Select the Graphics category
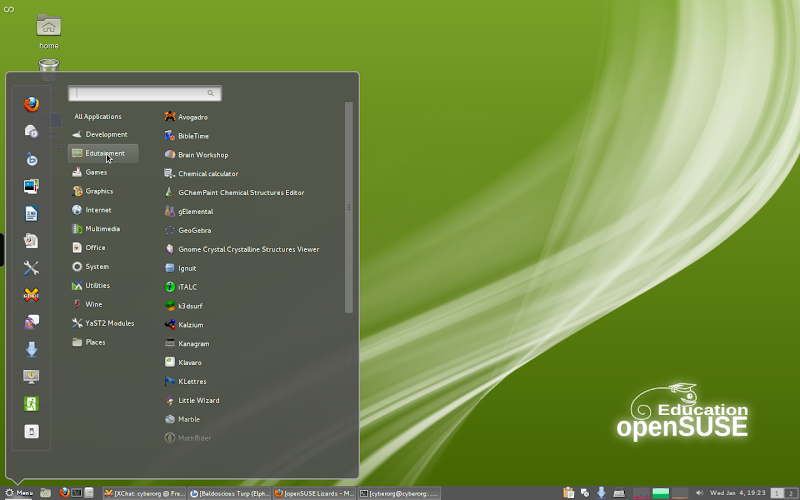 (99, 191)
